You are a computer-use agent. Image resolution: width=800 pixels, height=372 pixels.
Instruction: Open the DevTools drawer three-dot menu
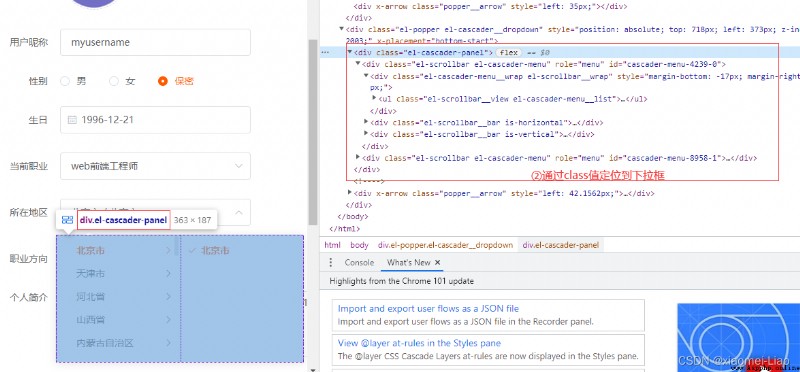[x=331, y=262]
